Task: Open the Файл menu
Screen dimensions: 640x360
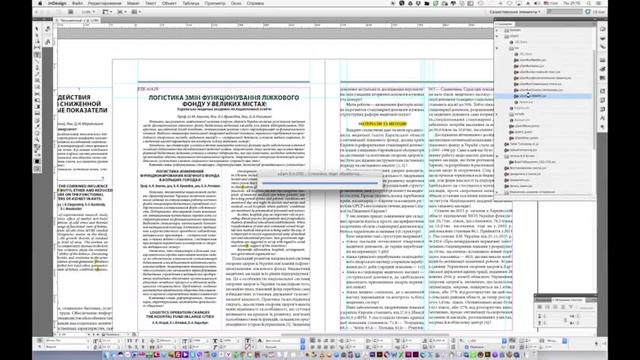Action: [x=78, y=3]
